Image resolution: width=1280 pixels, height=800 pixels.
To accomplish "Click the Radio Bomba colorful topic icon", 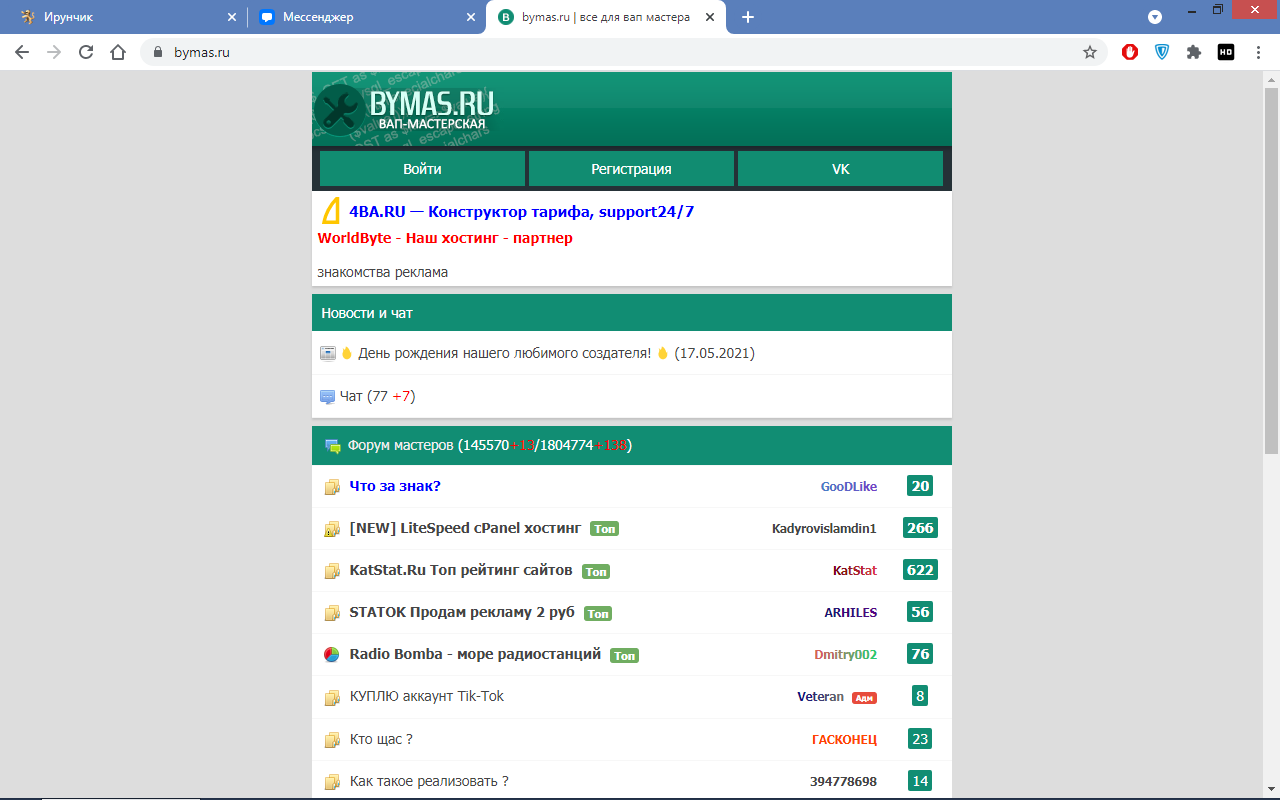I will [332, 655].
